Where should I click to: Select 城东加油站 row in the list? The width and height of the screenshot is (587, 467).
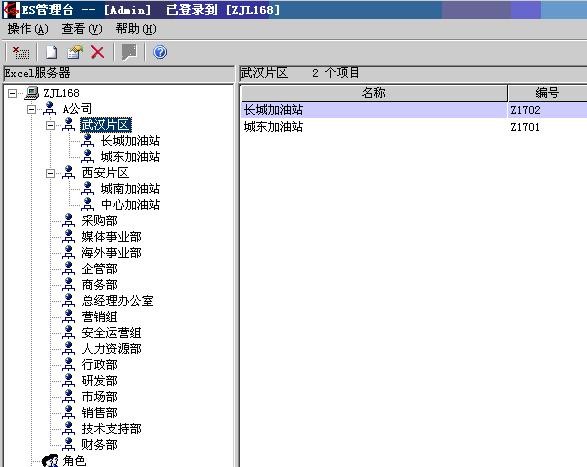[414, 127]
